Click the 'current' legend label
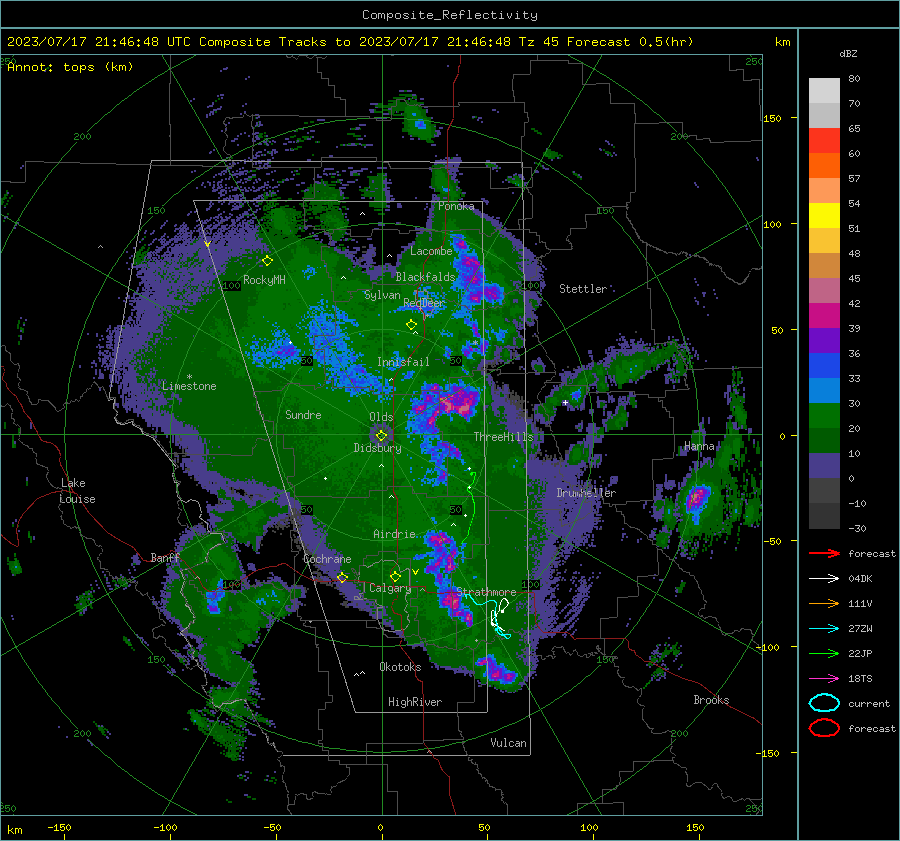The width and height of the screenshot is (900, 841). pyautogui.click(x=869, y=703)
